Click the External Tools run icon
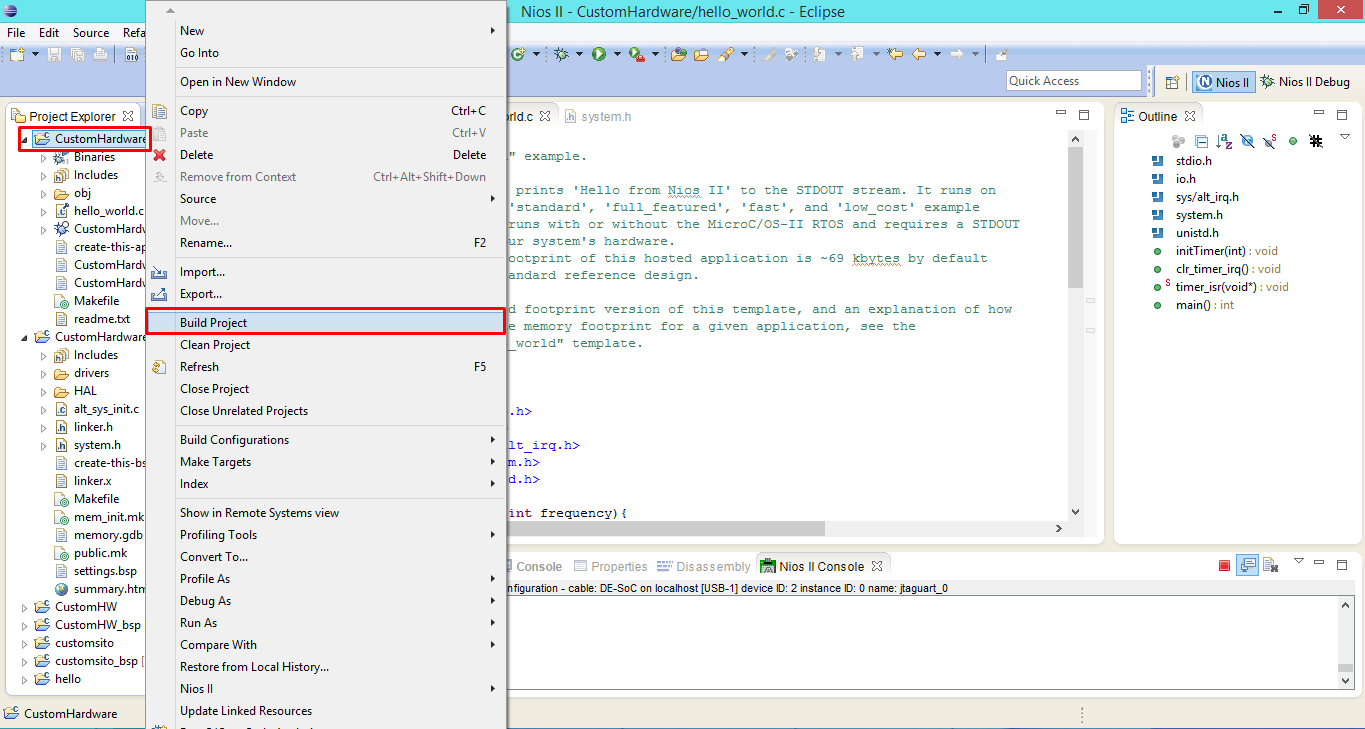This screenshot has height=729, width=1365. tap(636, 54)
